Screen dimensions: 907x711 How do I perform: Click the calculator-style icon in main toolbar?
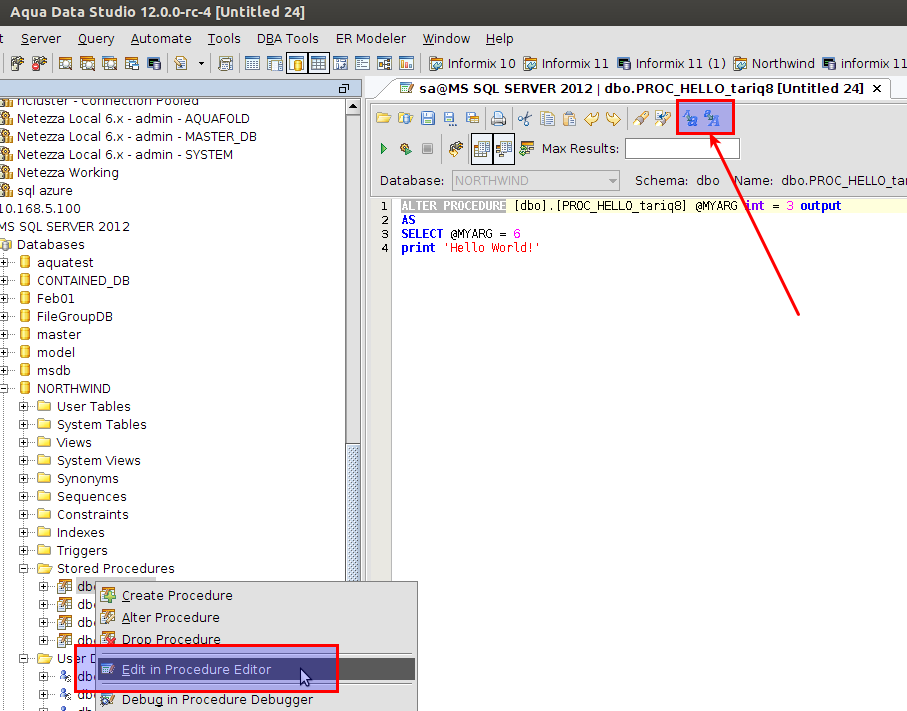225,63
